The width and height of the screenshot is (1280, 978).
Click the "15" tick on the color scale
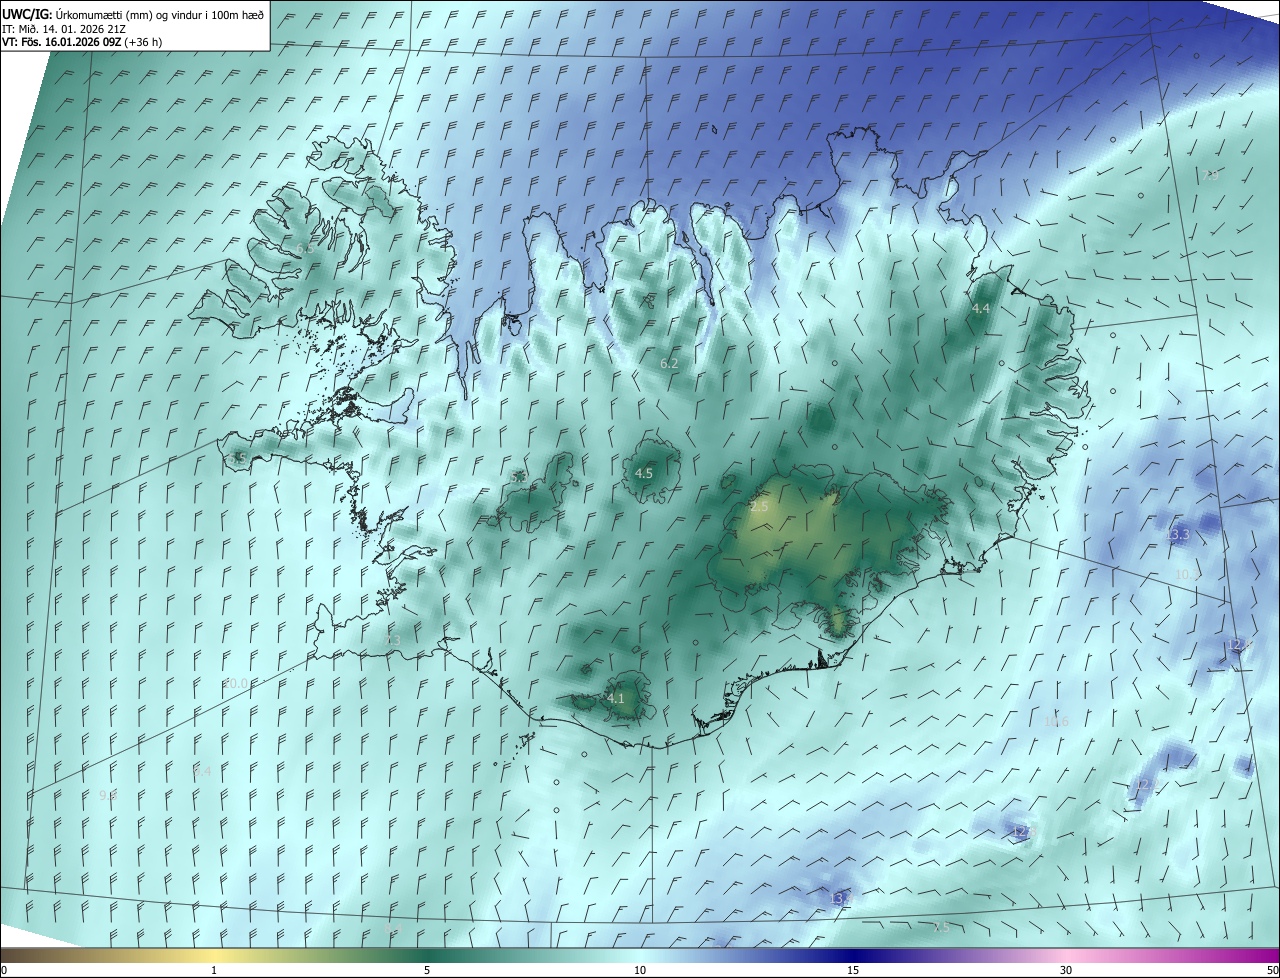coord(853,970)
